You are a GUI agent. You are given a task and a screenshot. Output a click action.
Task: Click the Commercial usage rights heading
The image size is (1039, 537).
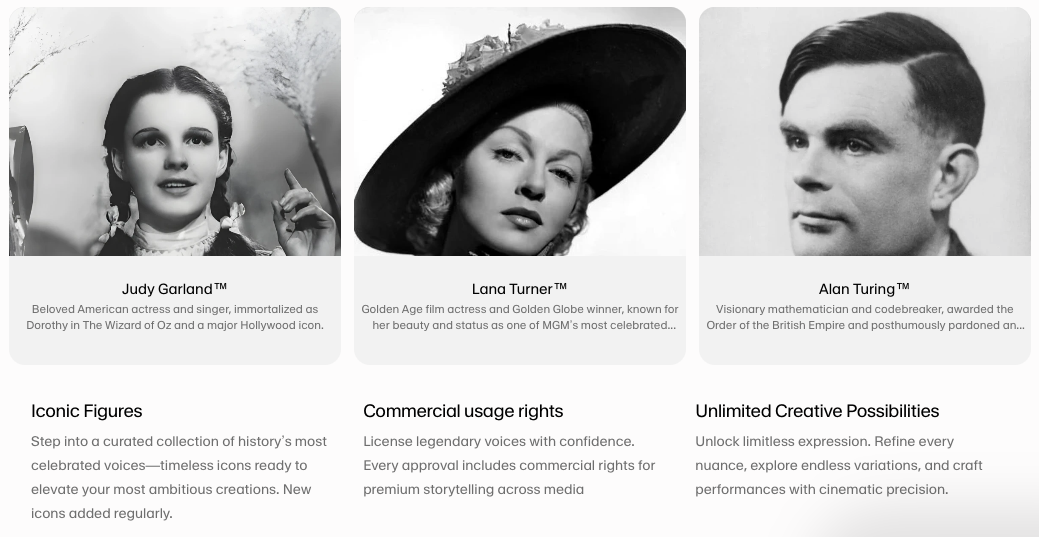pos(463,411)
